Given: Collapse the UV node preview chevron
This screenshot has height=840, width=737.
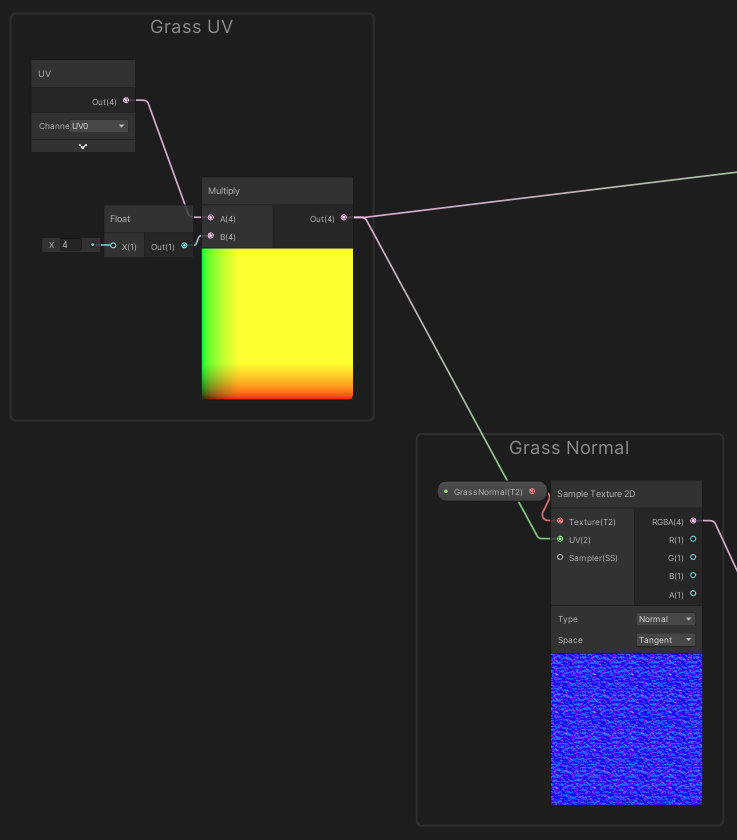Looking at the screenshot, I should 83,146.
